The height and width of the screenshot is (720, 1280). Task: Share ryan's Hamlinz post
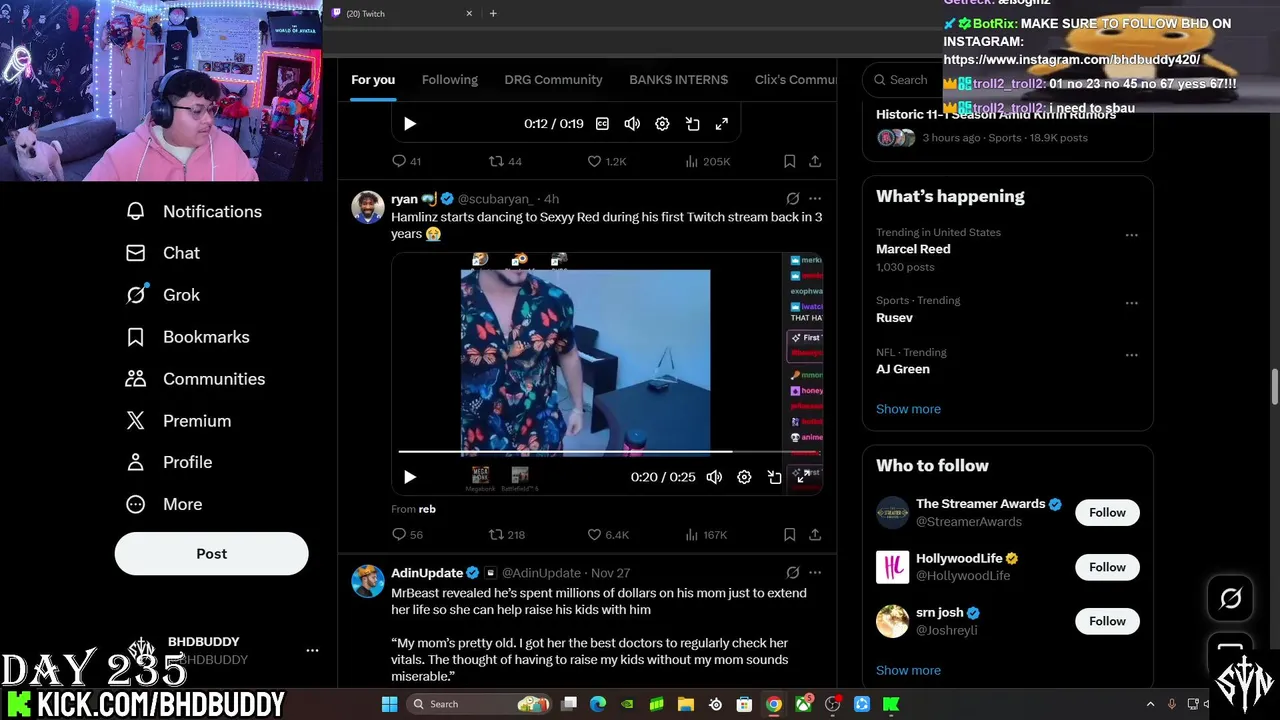[x=815, y=535]
